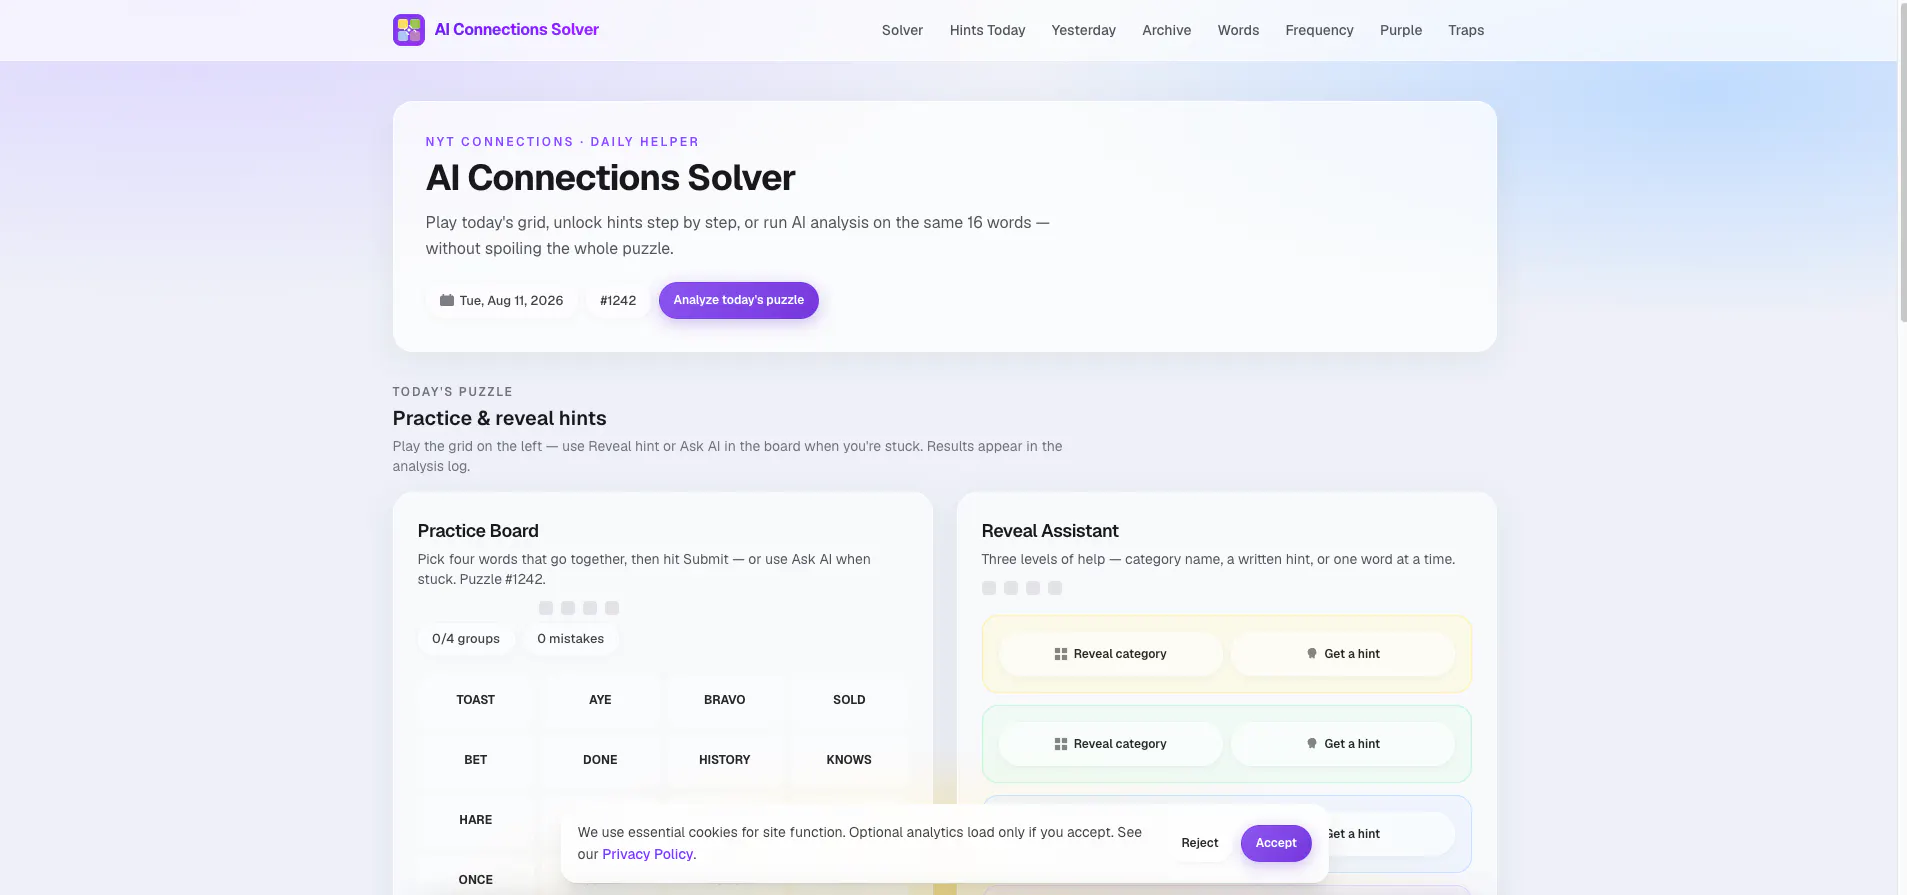The image size is (1907, 895).
Task: Navigate to Yesterday in the top nav
Action: 1083,30
